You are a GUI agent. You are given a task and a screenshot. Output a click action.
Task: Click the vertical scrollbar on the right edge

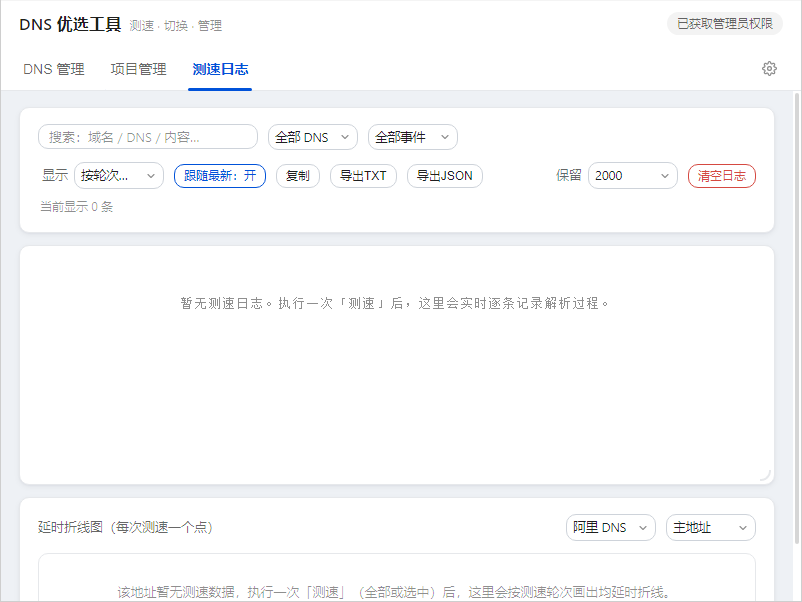[x=797, y=317]
